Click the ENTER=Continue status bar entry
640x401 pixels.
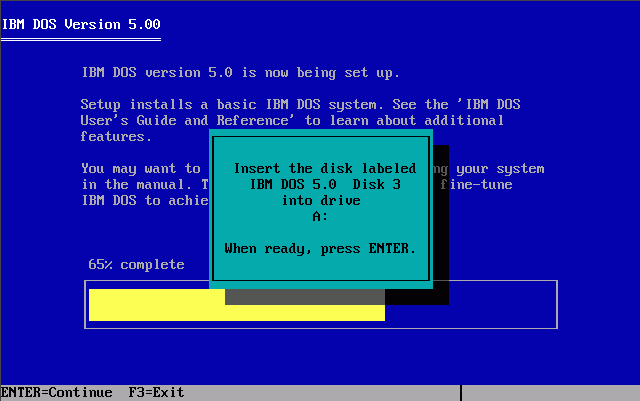[56, 392]
